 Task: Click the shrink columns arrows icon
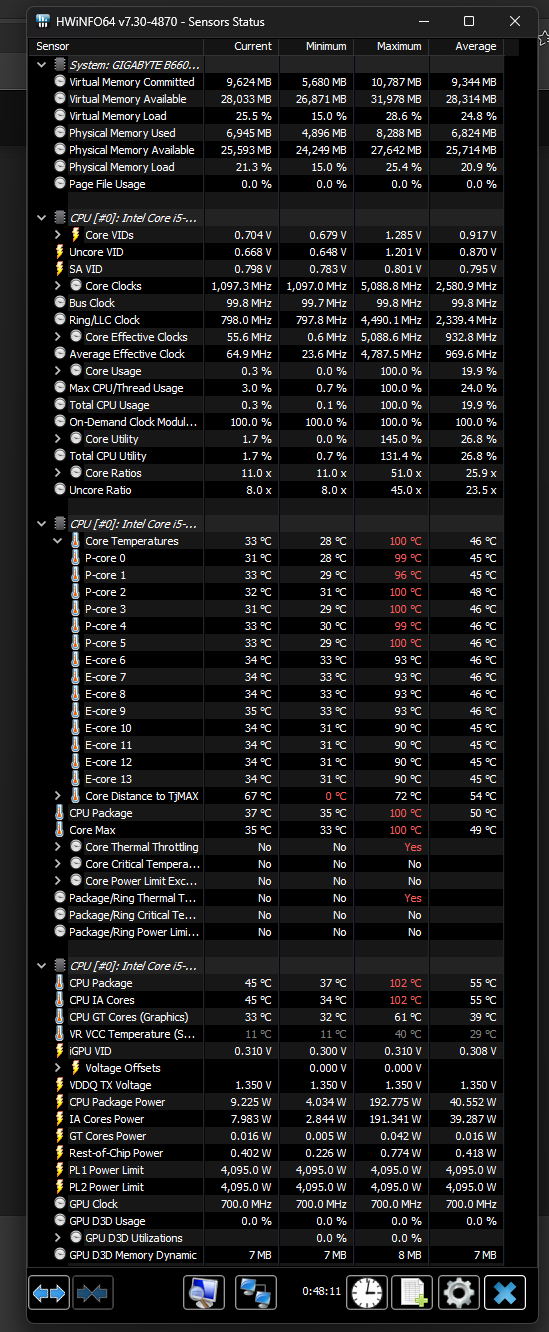[x=93, y=1292]
